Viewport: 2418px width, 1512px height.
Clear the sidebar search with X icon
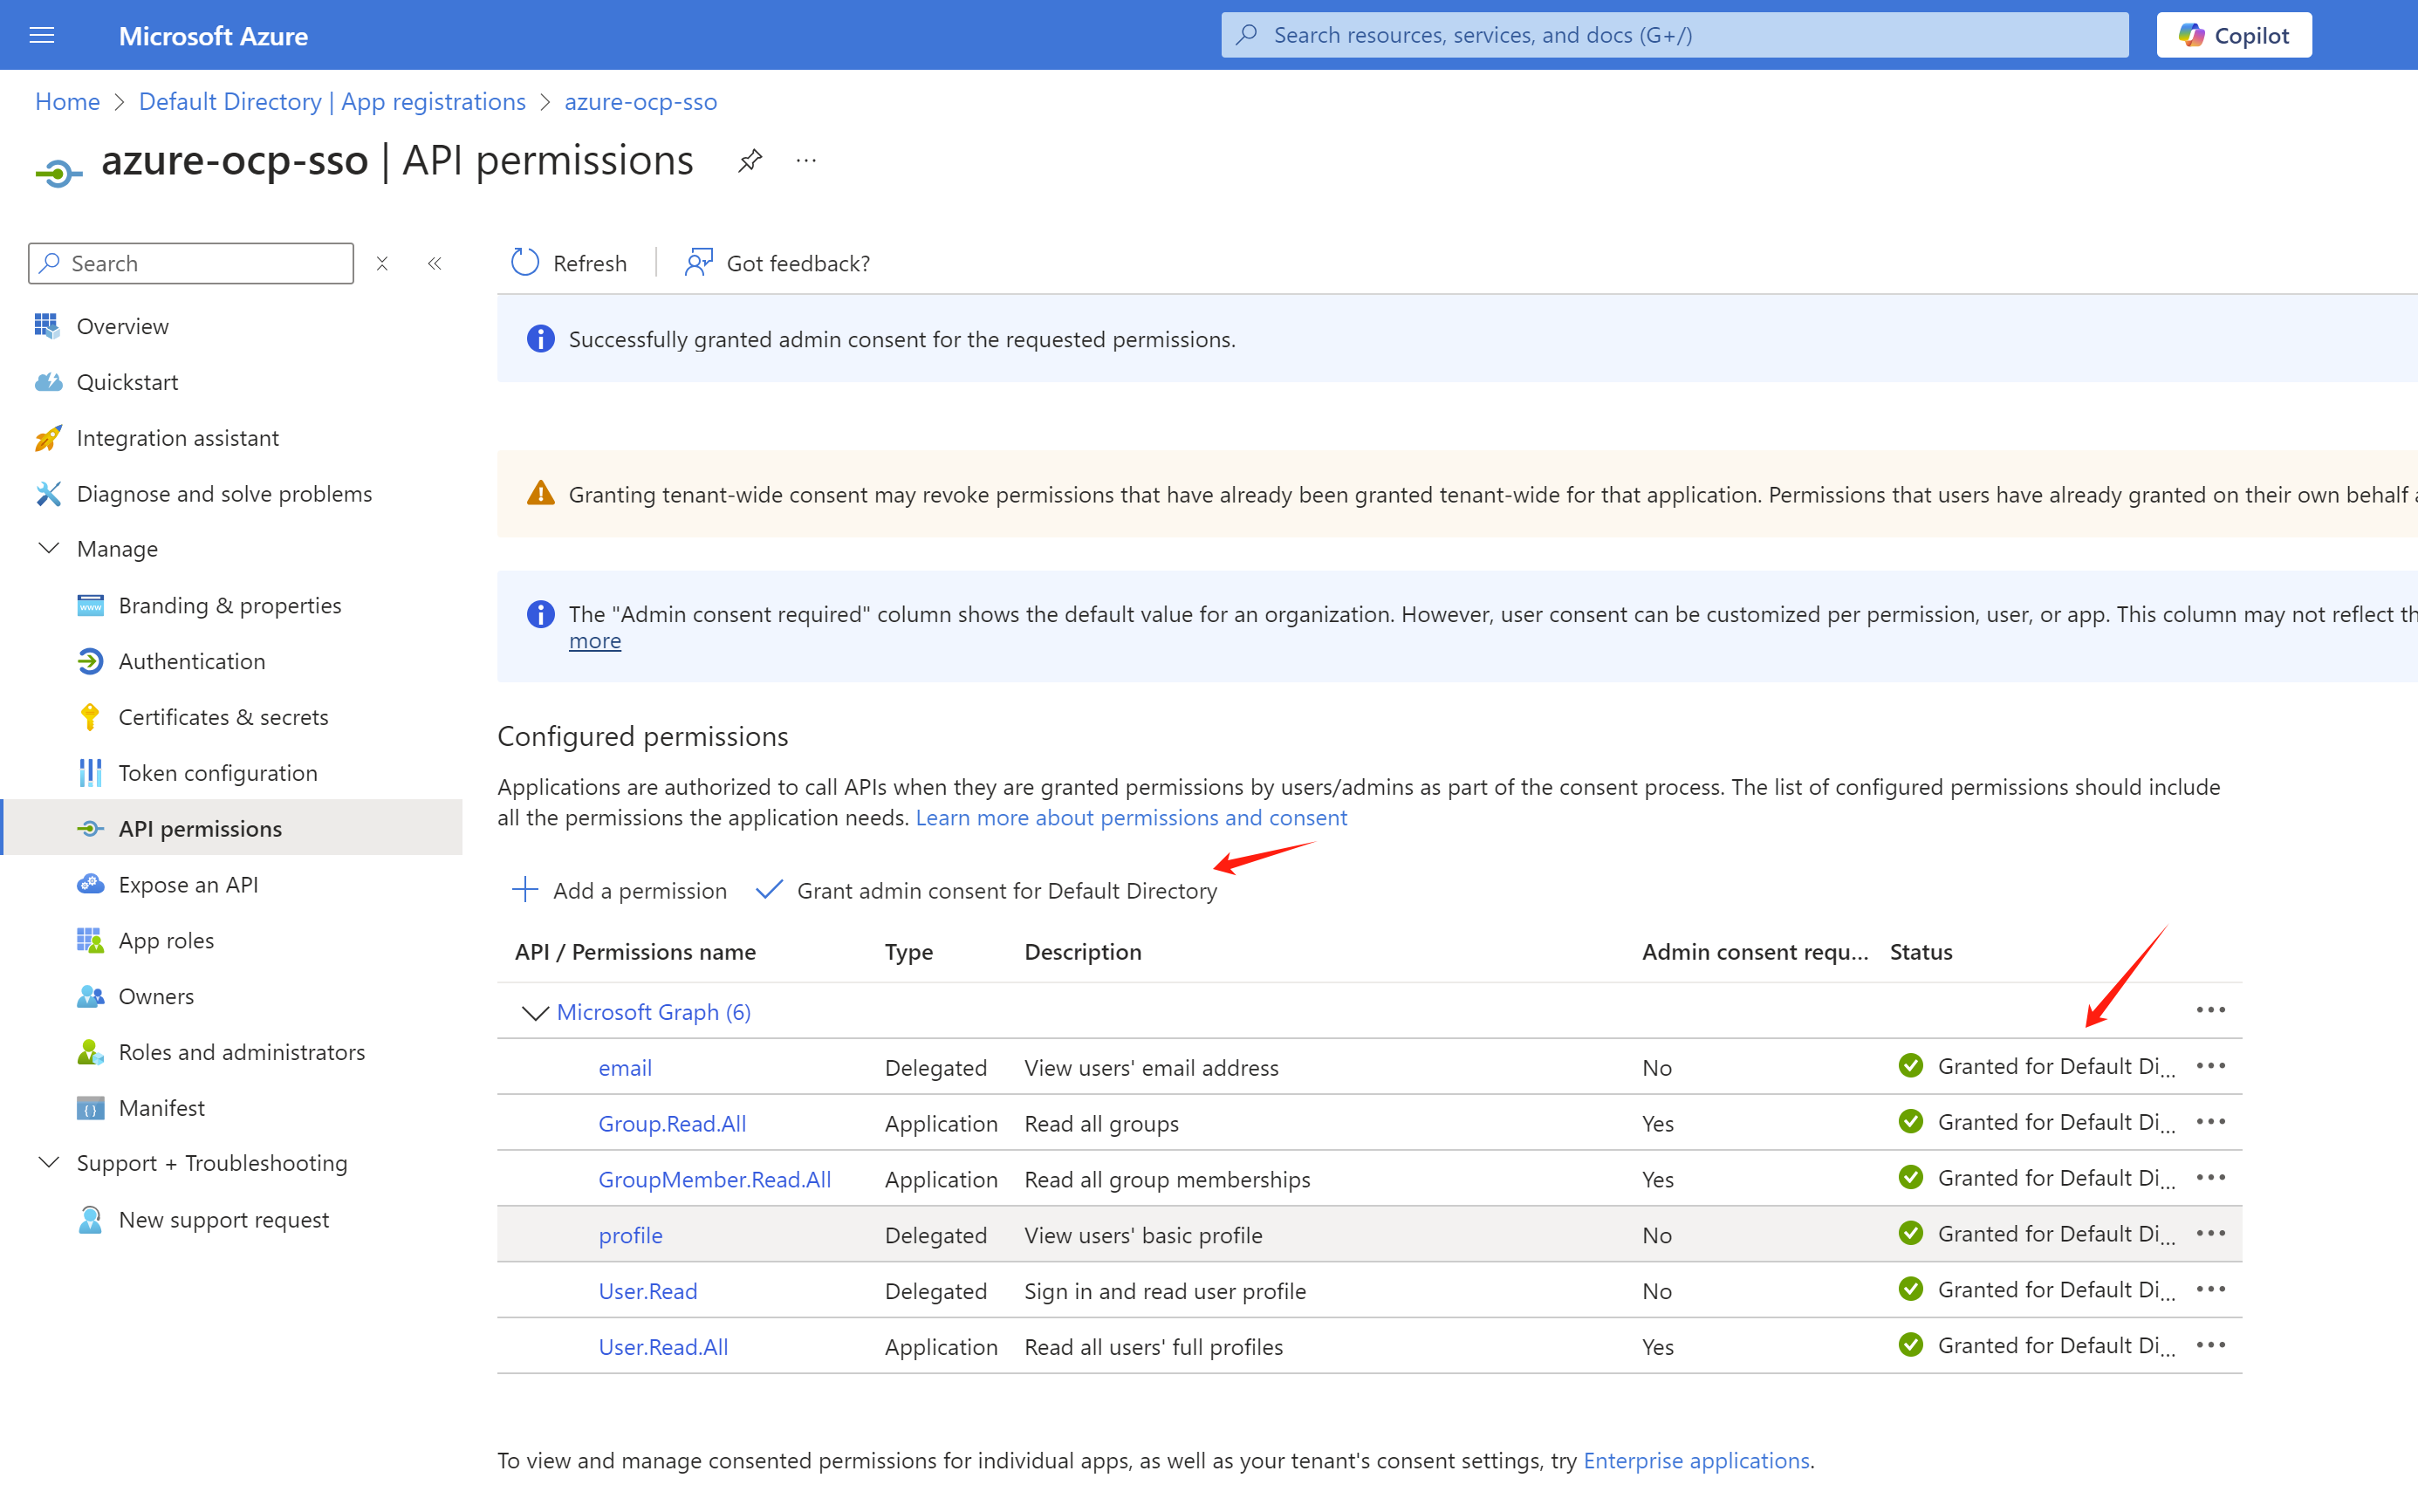(382, 264)
